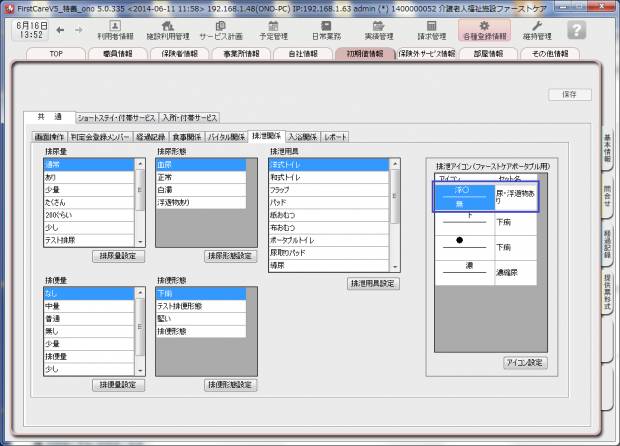Open アイコン設定 button

[x=525, y=362]
